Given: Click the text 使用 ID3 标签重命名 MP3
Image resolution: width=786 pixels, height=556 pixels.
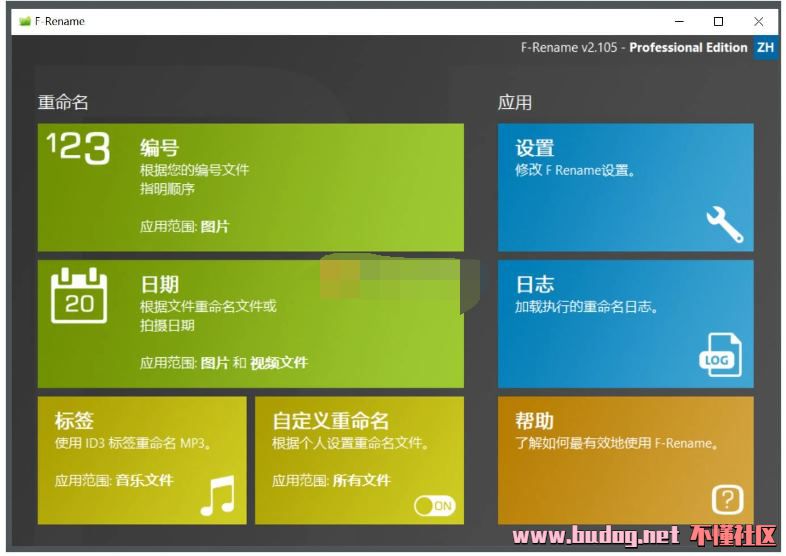Looking at the screenshot, I should pos(132,443).
